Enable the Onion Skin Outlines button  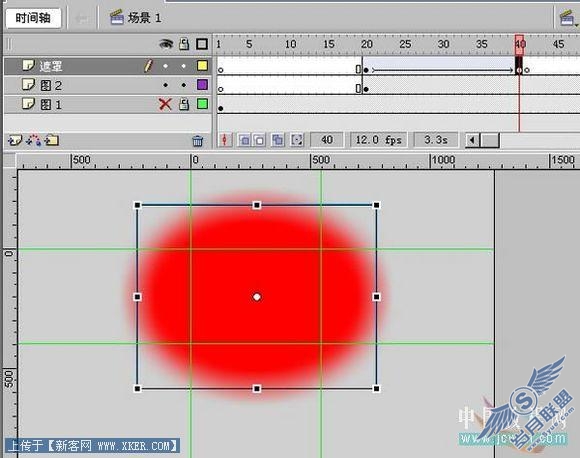(259, 140)
